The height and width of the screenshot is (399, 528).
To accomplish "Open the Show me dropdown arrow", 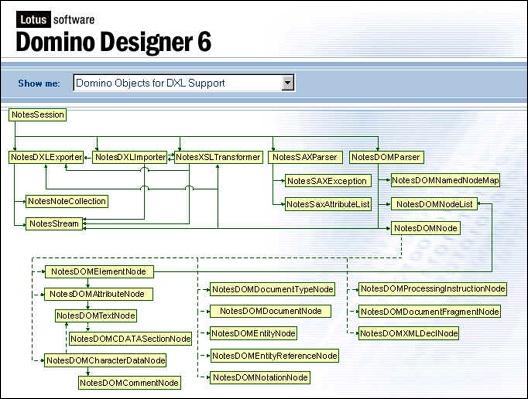I will pos(288,83).
